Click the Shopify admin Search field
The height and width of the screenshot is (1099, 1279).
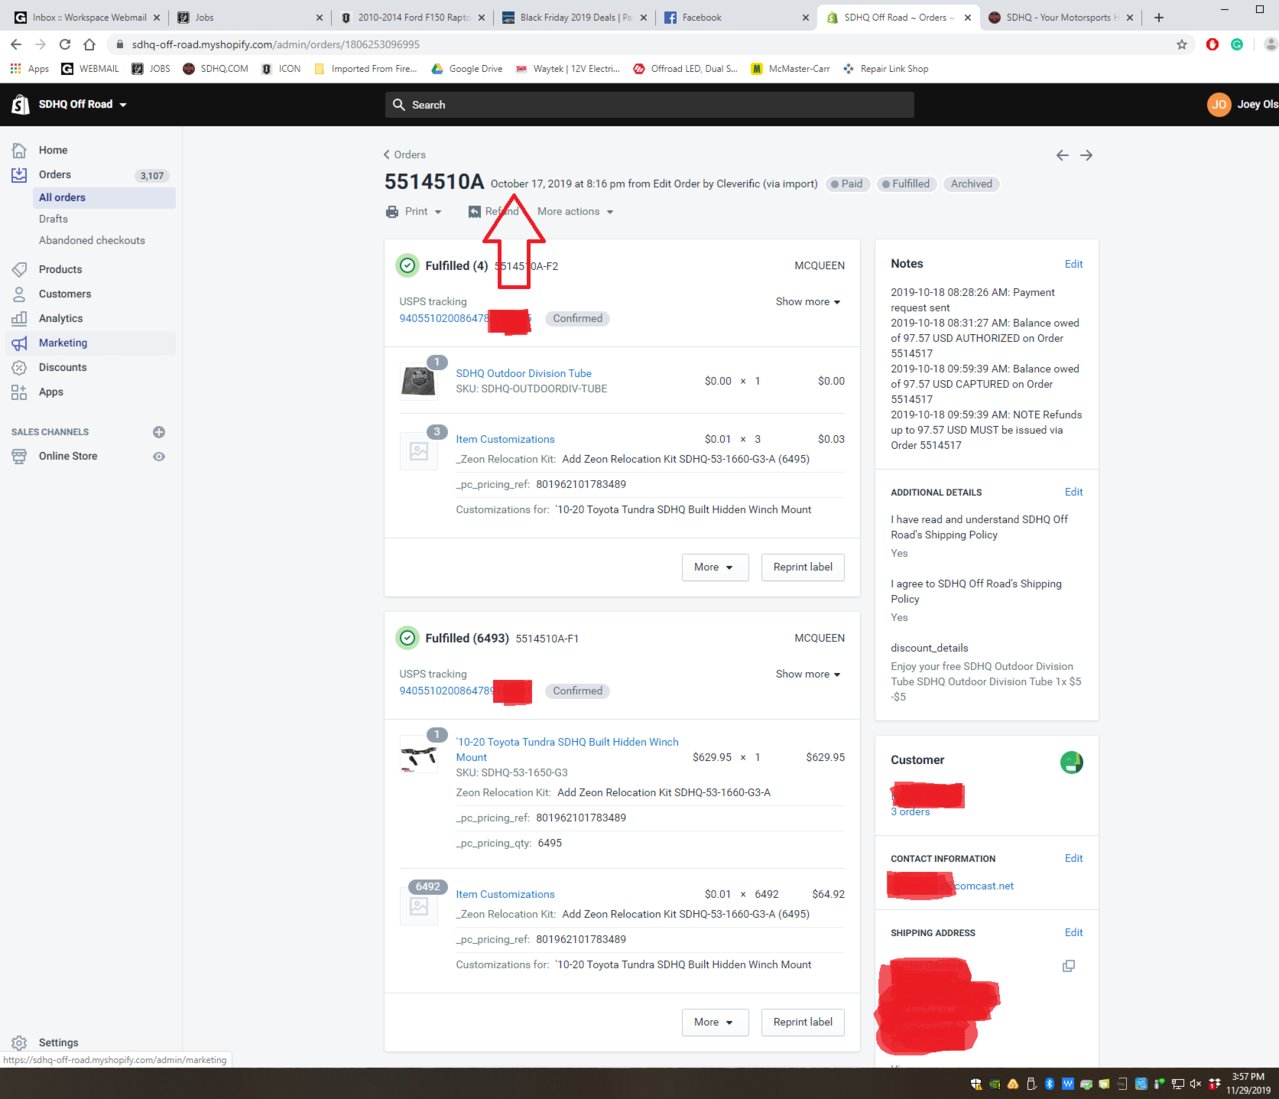click(650, 105)
